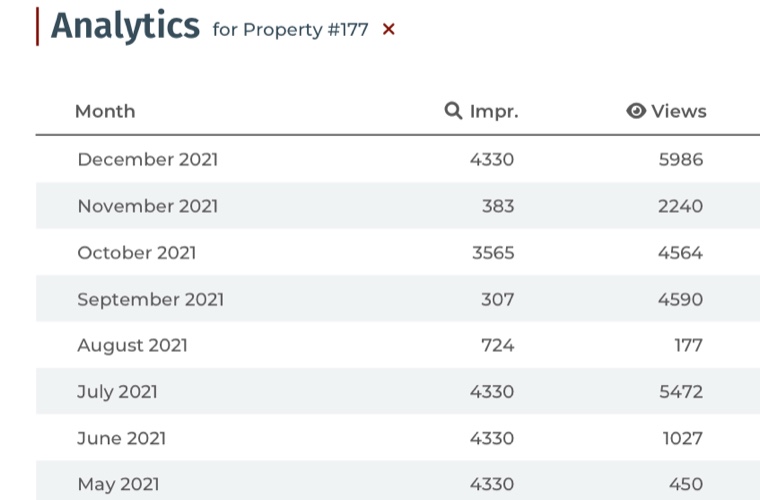Viewport: 760px width, 500px height.
Task: Click the 'for Property #177' label
Action: tap(290, 30)
